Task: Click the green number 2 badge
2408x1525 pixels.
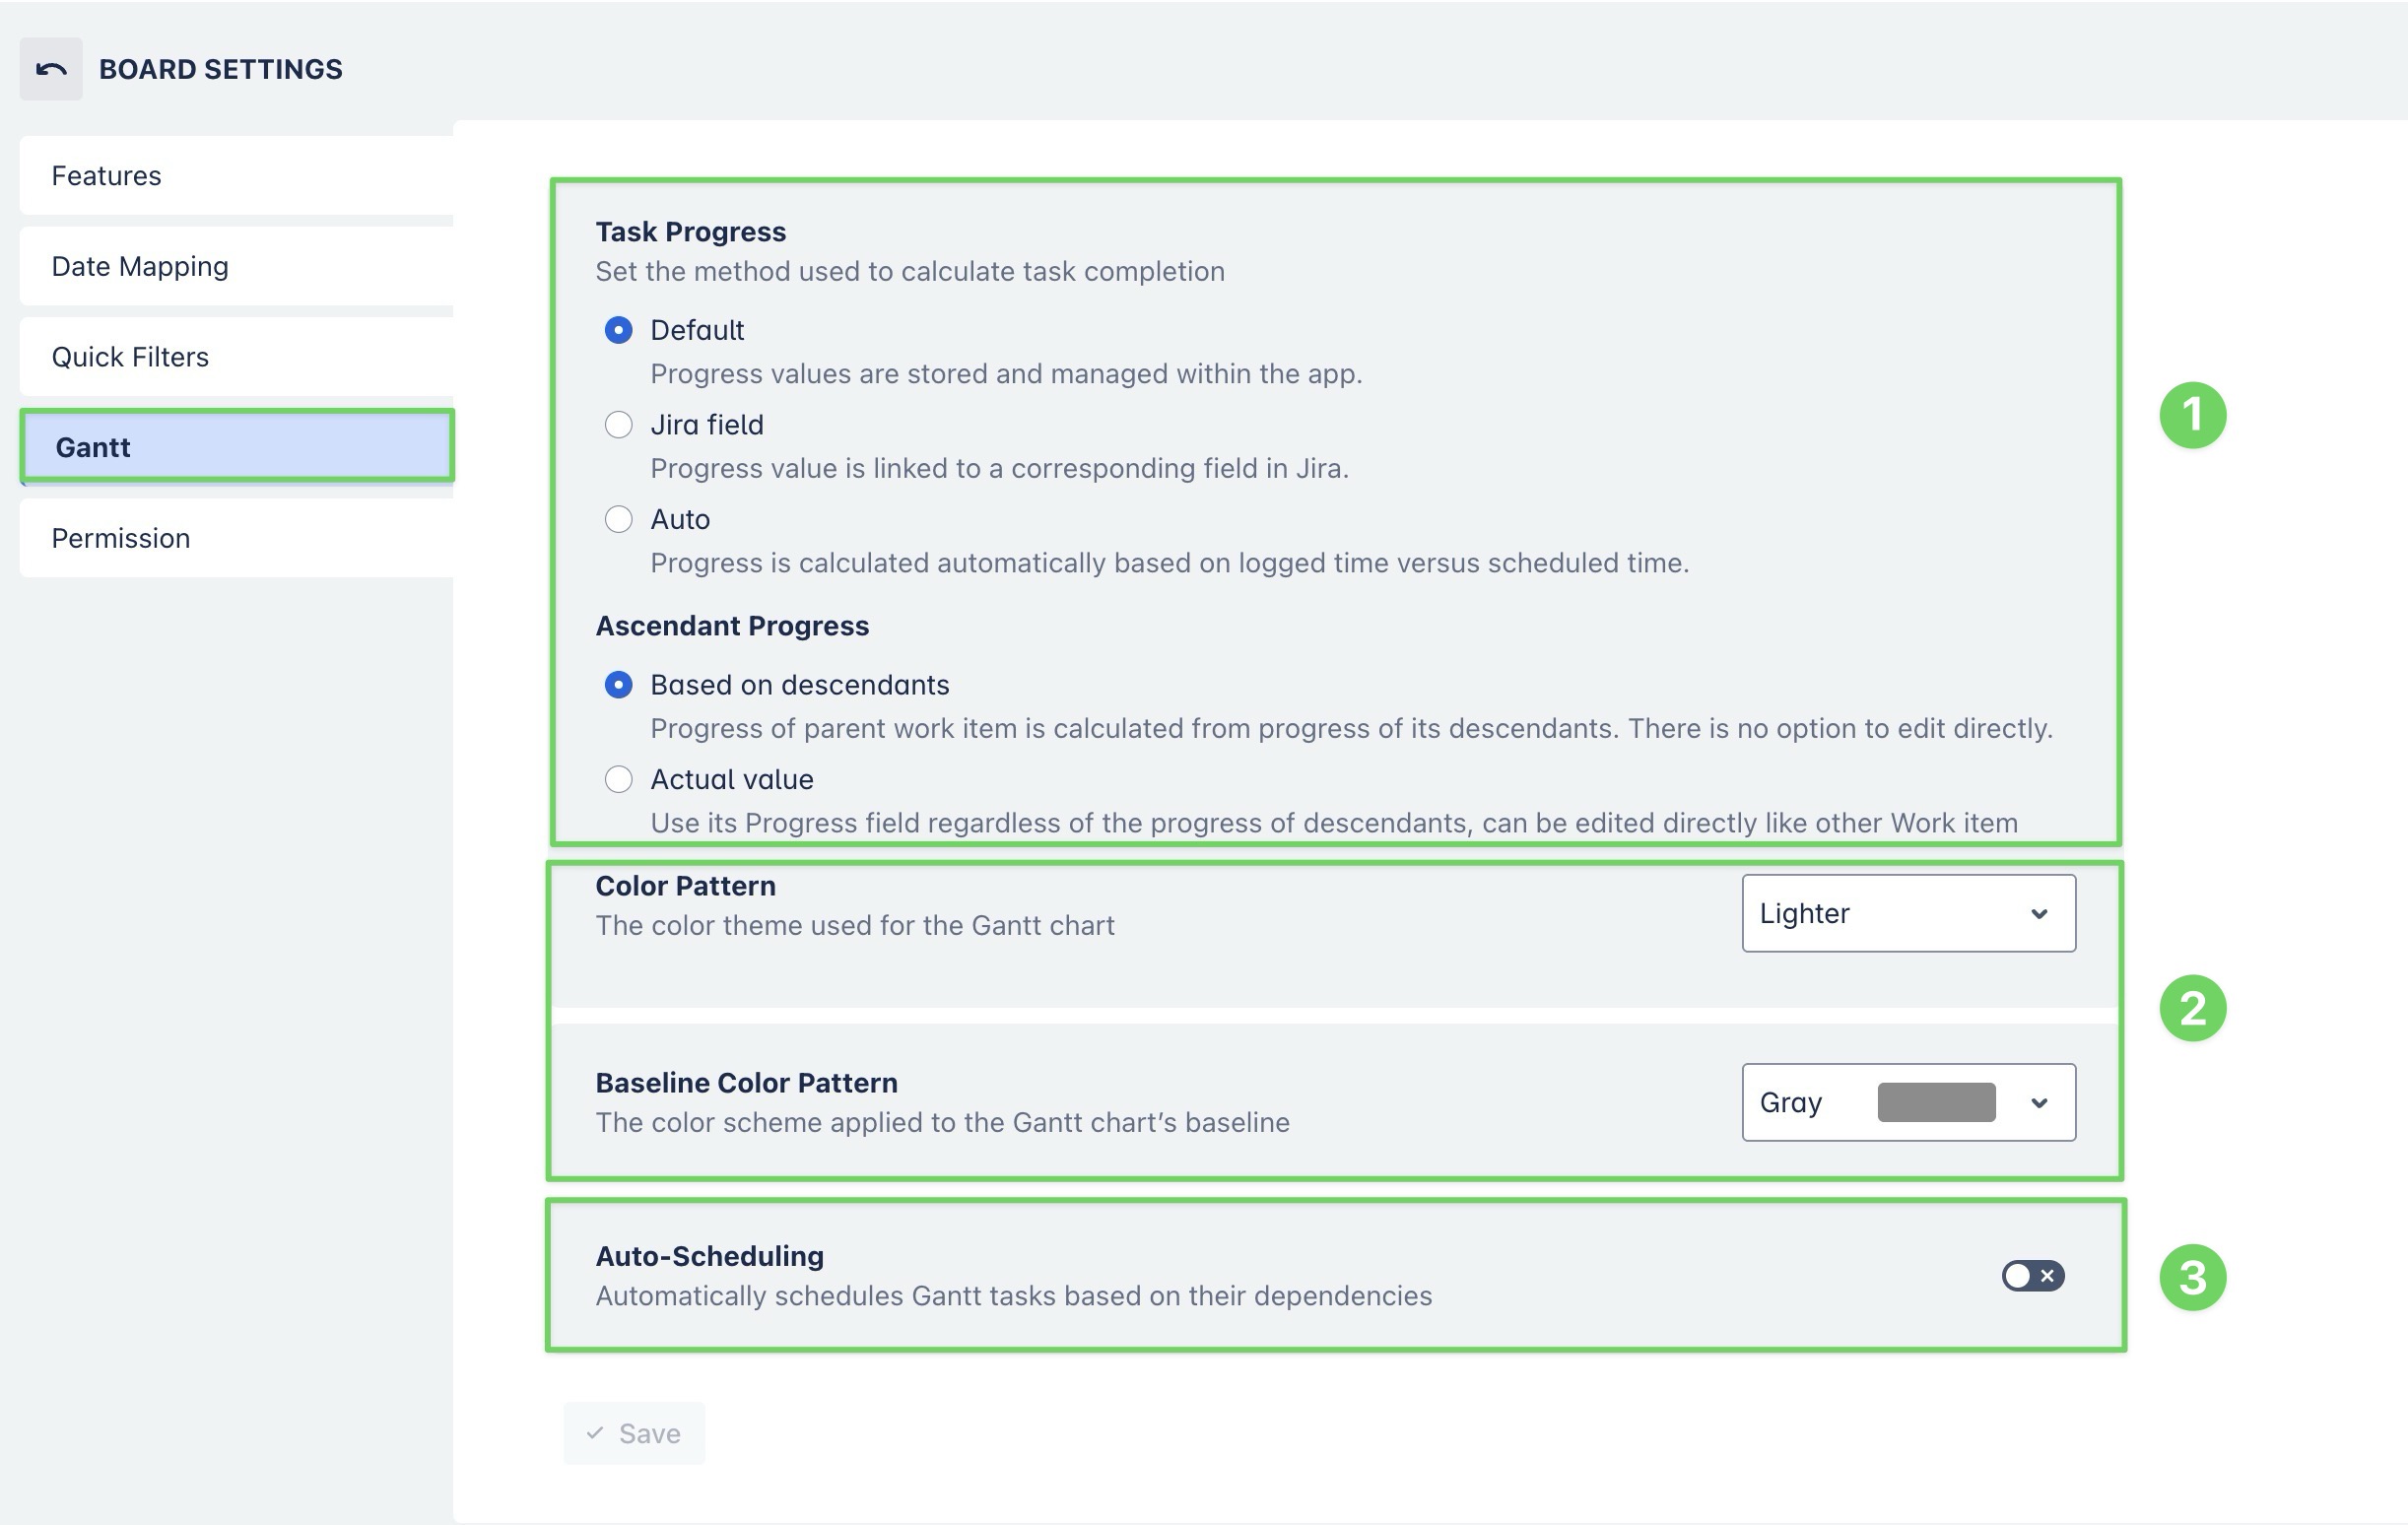Action: point(2192,1008)
